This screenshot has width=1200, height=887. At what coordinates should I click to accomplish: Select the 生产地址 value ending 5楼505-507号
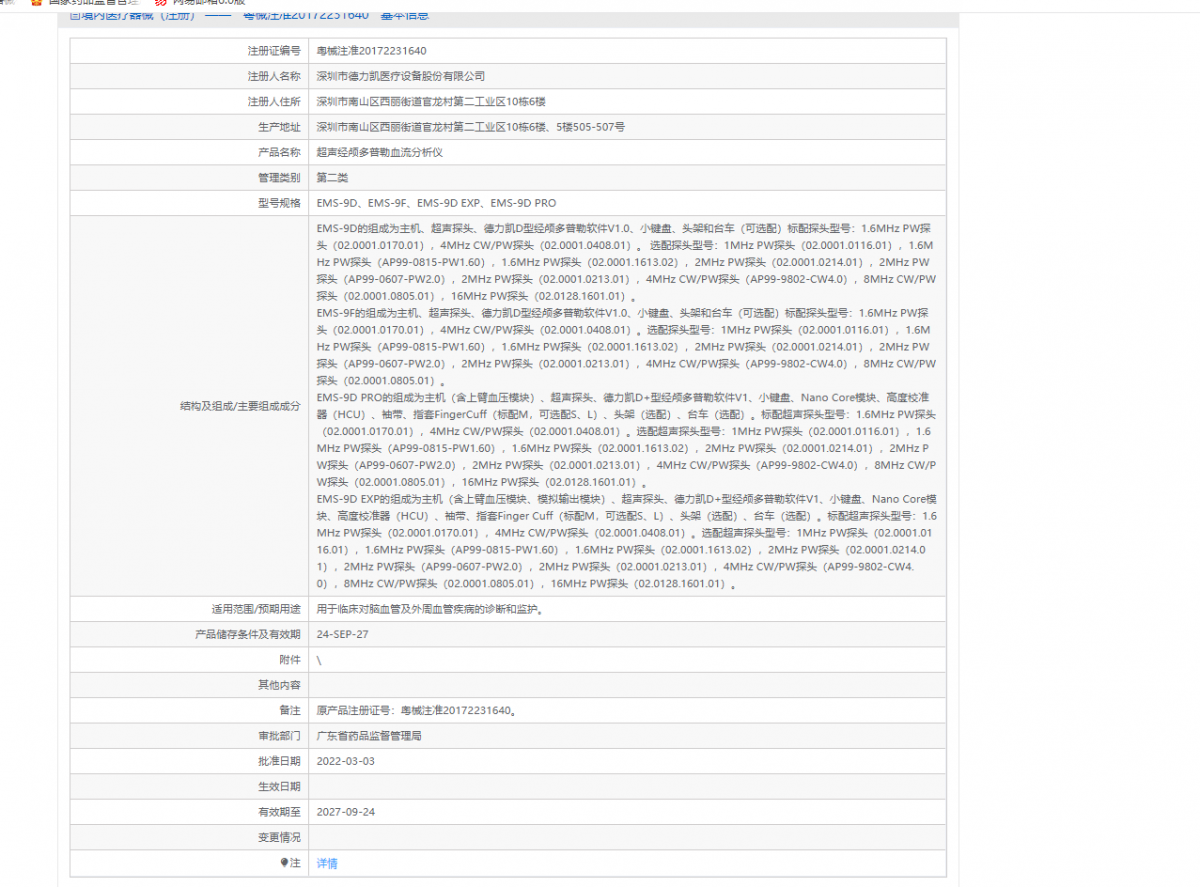point(471,127)
